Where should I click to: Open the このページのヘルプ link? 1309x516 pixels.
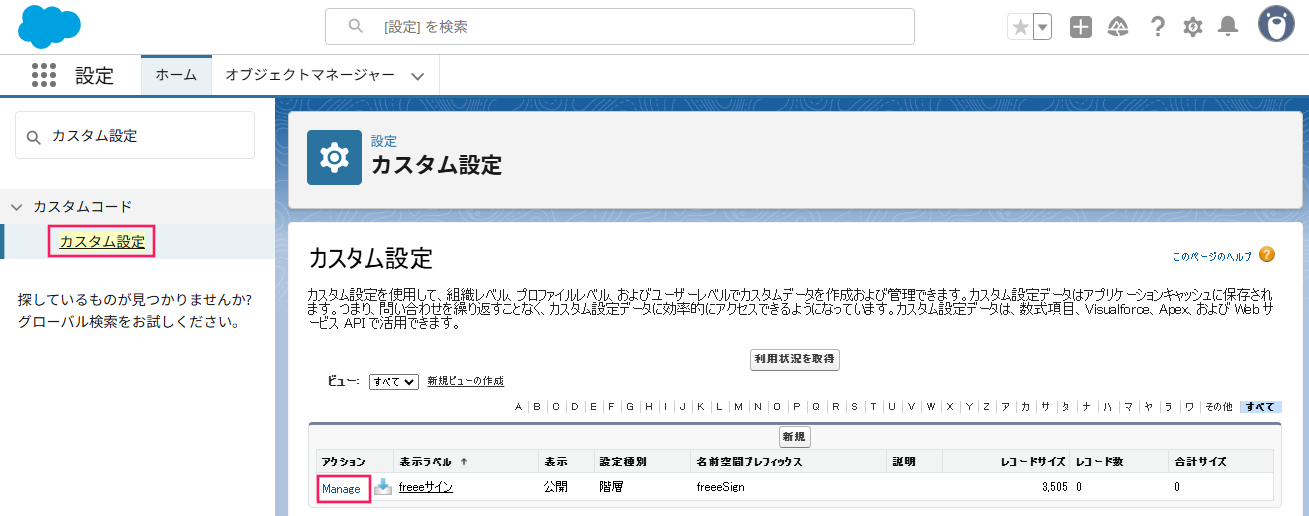click(x=1212, y=257)
